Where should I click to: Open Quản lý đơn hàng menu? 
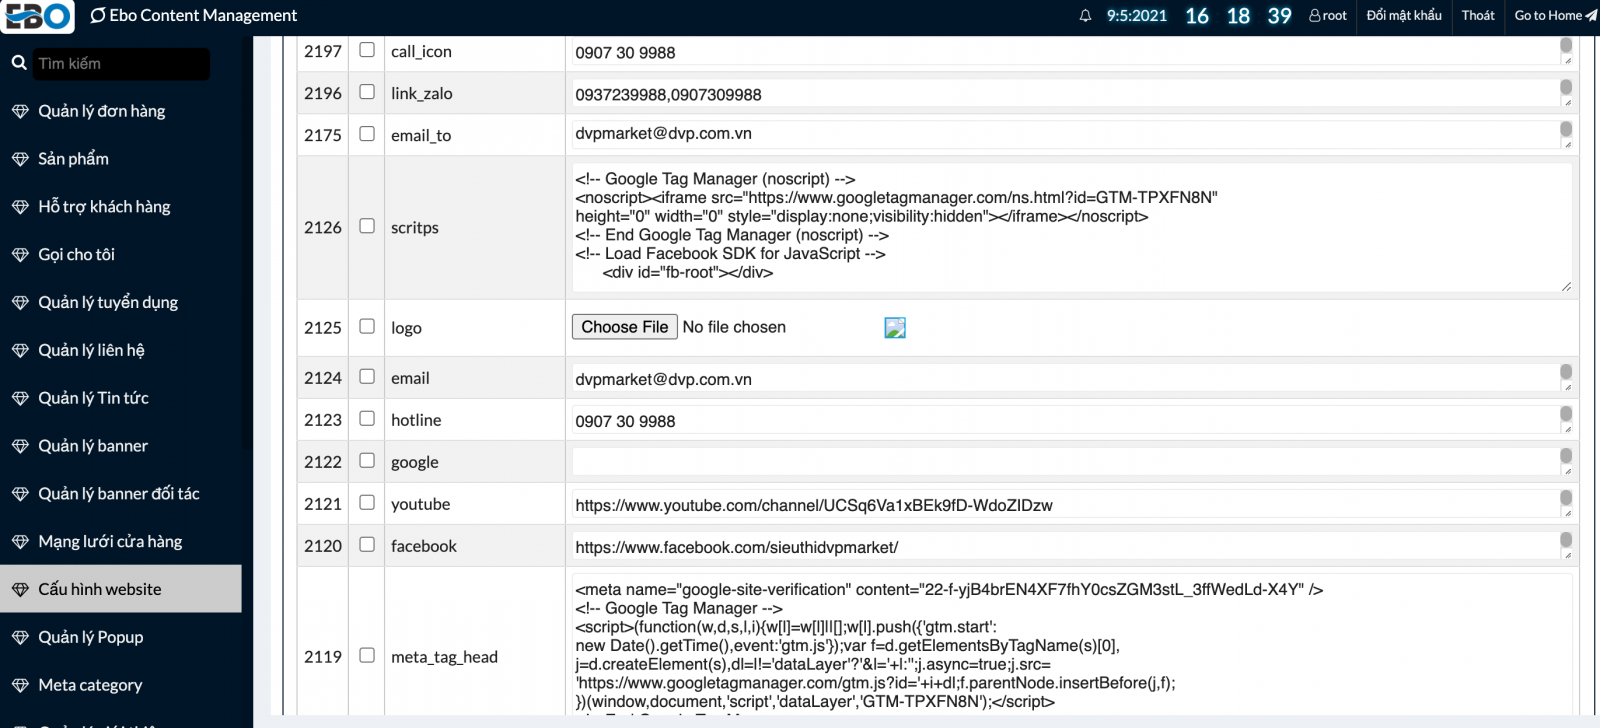click(x=102, y=111)
